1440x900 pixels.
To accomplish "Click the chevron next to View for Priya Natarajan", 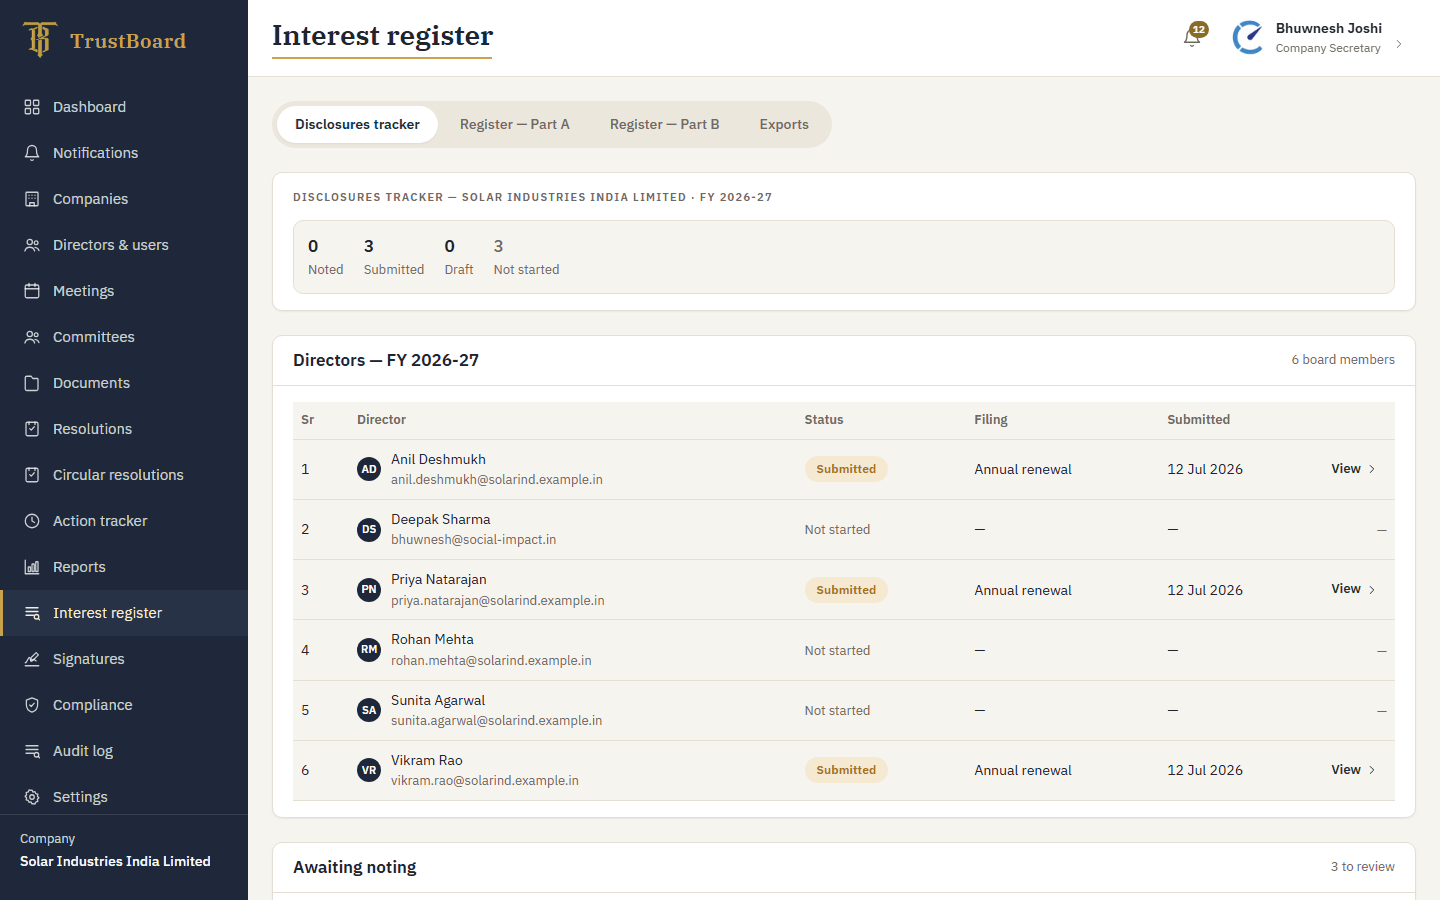I will [x=1372, y=590].
